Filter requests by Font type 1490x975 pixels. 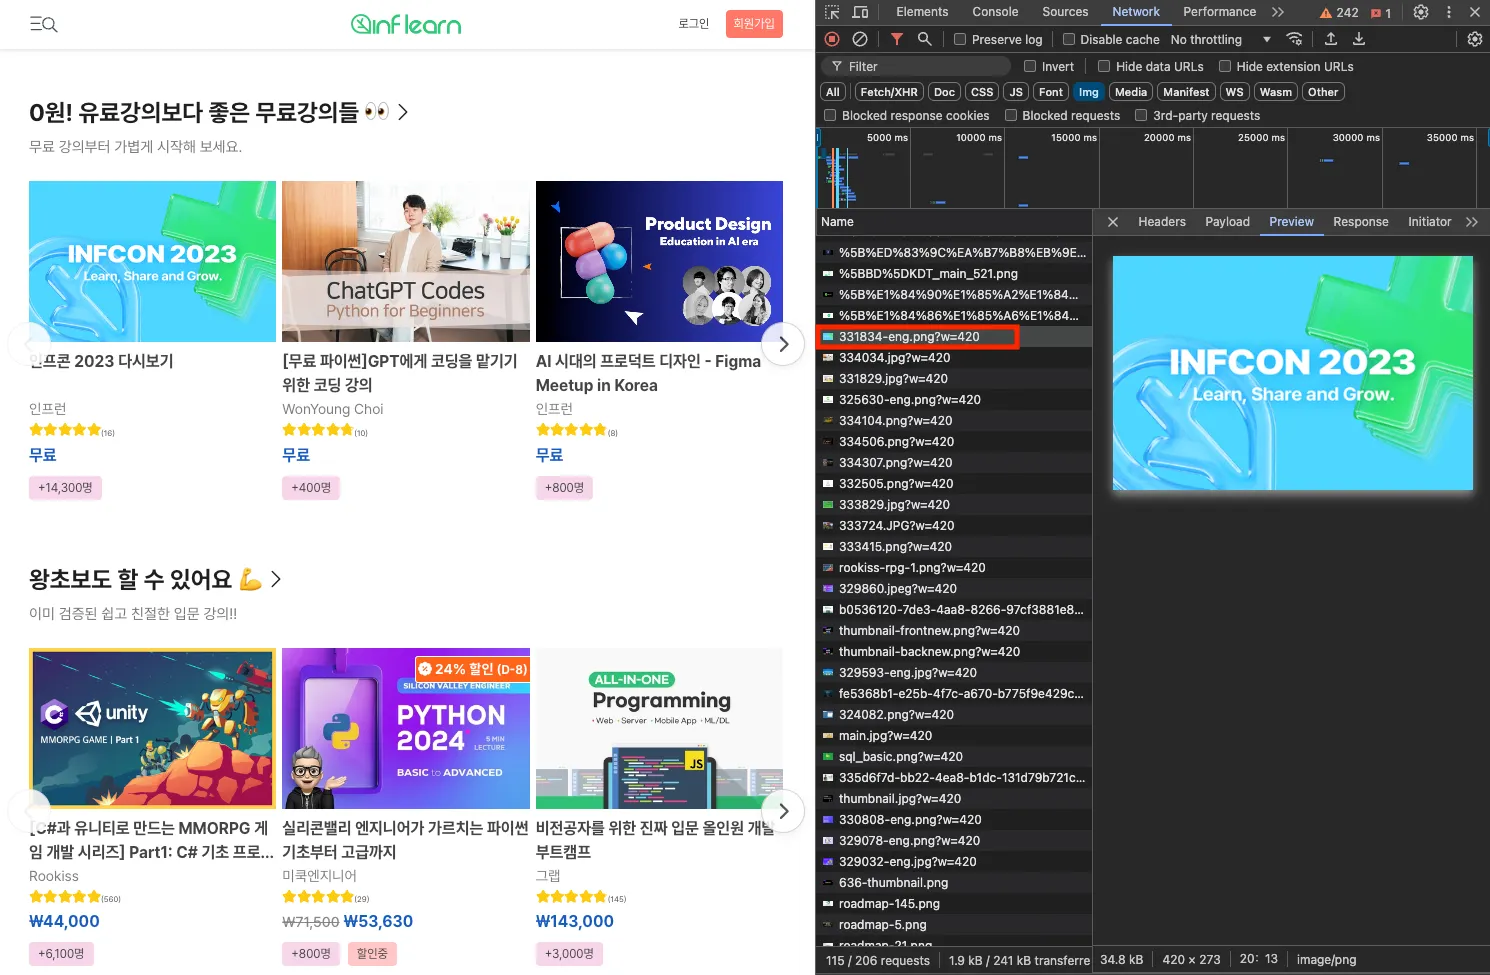click(x=1051, y=92)
